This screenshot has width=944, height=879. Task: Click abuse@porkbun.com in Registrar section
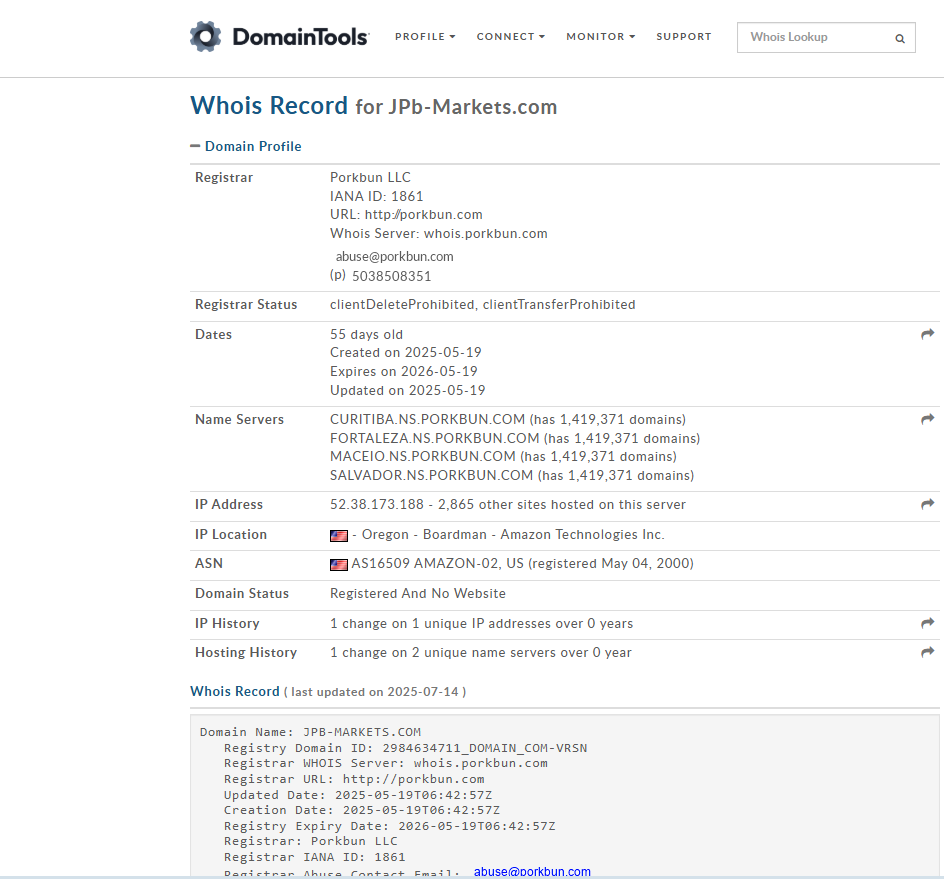point(394,256)
